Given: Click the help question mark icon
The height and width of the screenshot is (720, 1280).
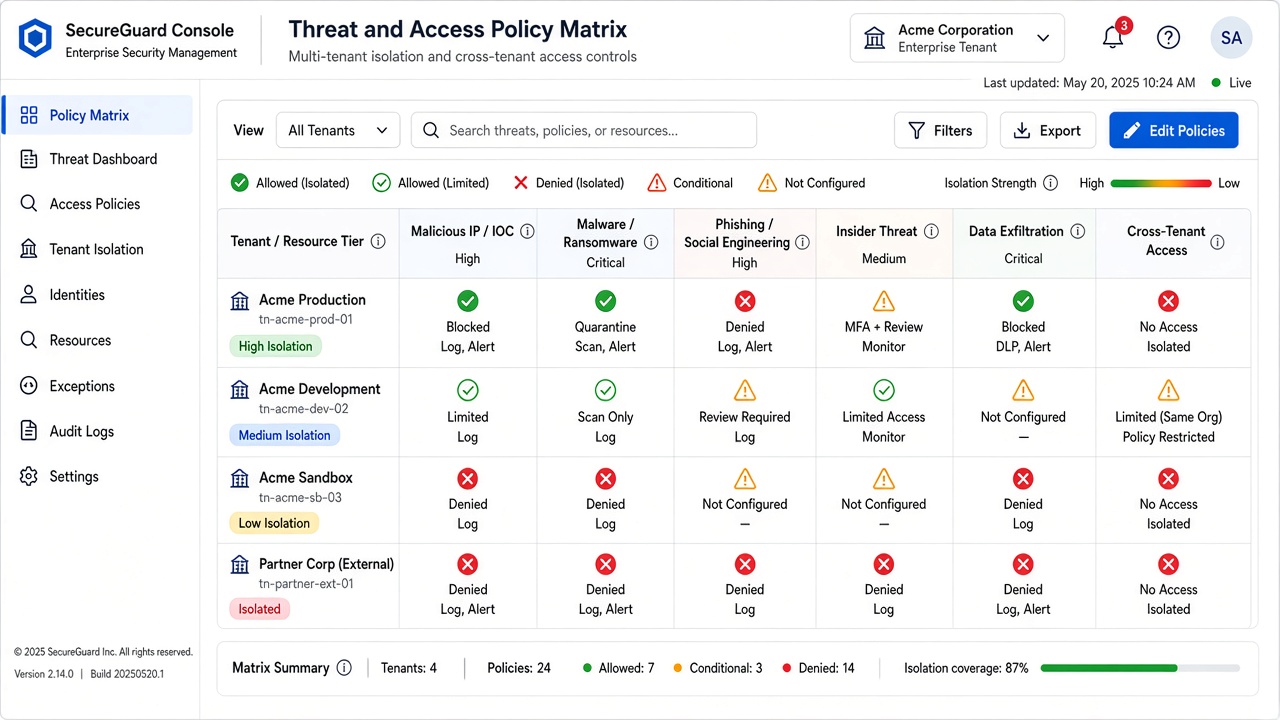Looking at the screenshot, I should click(1168, 38).
